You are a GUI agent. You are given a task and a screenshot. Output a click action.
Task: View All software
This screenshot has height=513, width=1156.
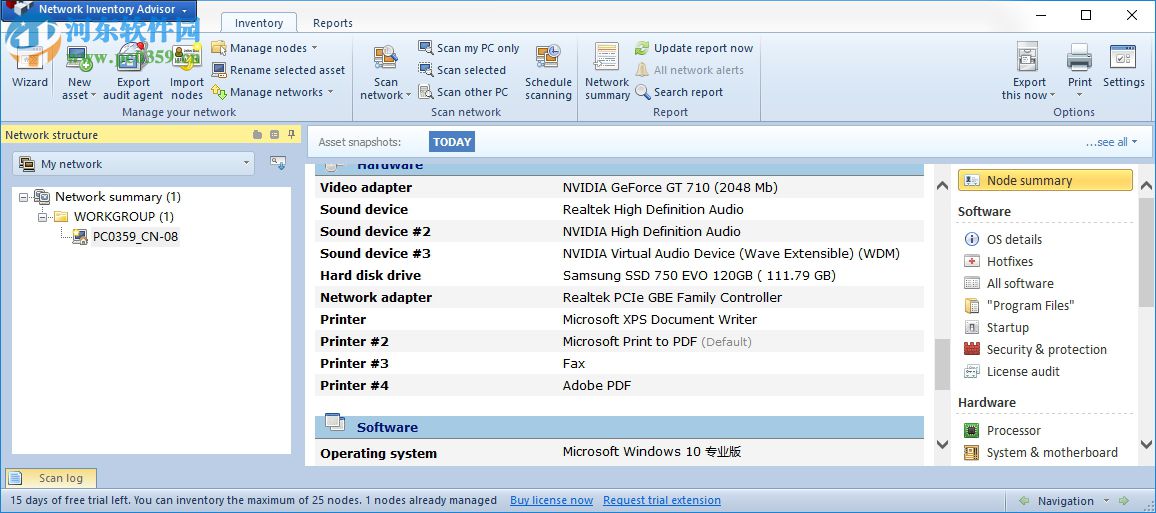pyautogui.click(x=1010, y=284)
